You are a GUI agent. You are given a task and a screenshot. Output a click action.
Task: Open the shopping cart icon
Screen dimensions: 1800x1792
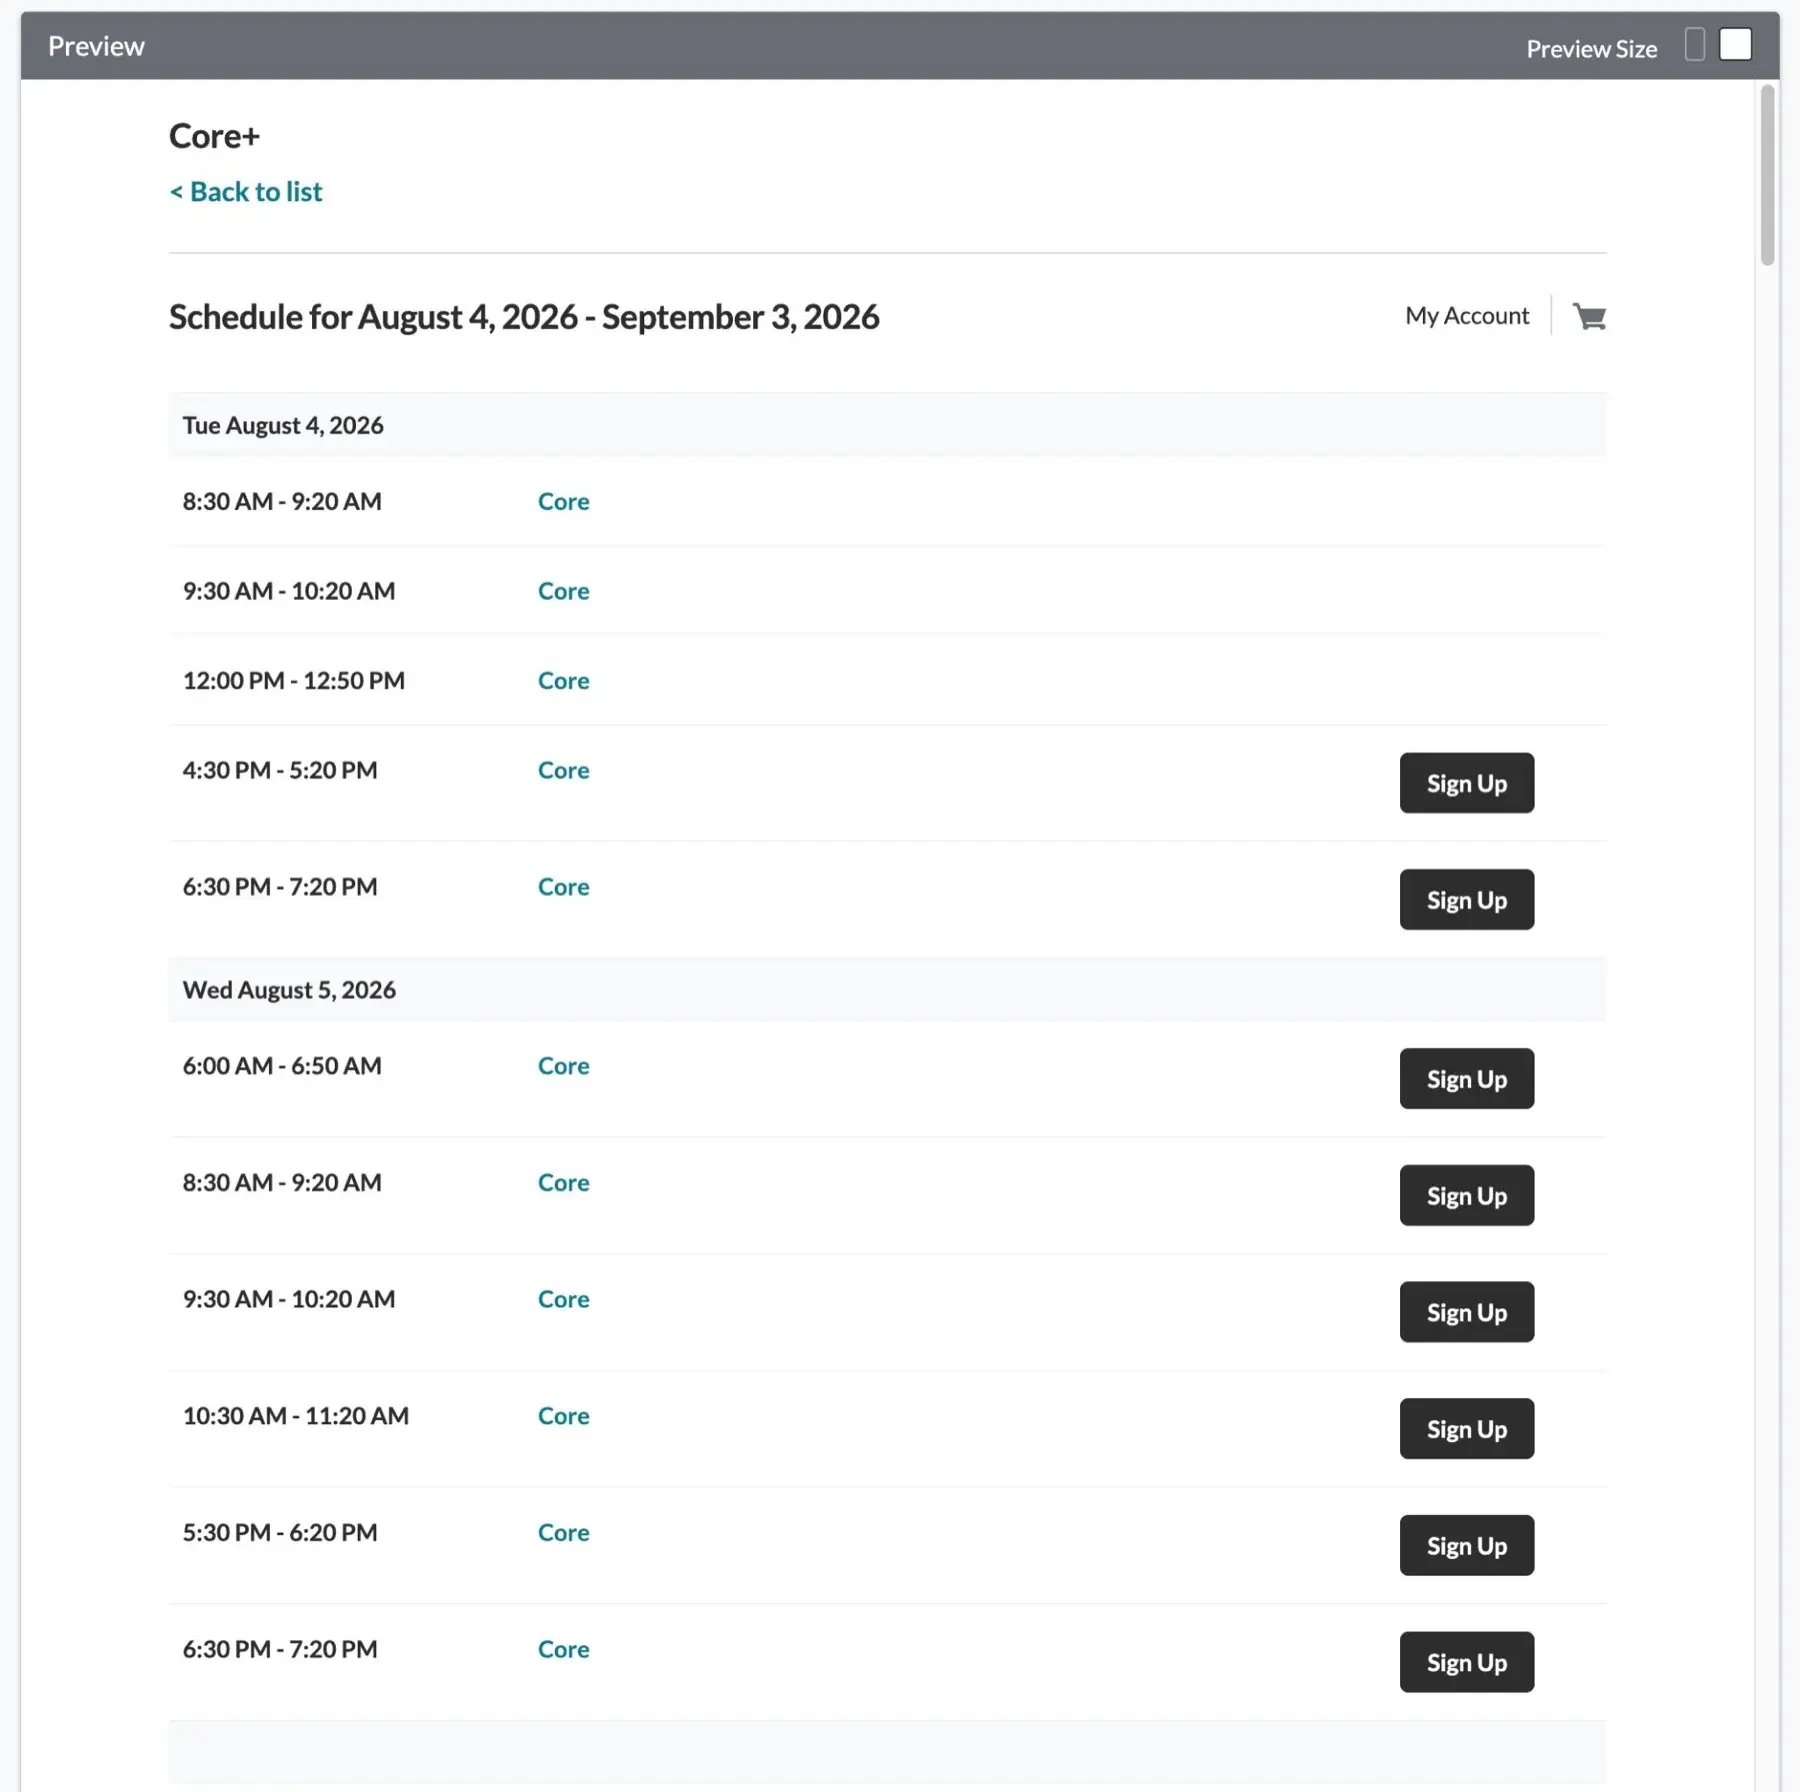click(1589, 317)
